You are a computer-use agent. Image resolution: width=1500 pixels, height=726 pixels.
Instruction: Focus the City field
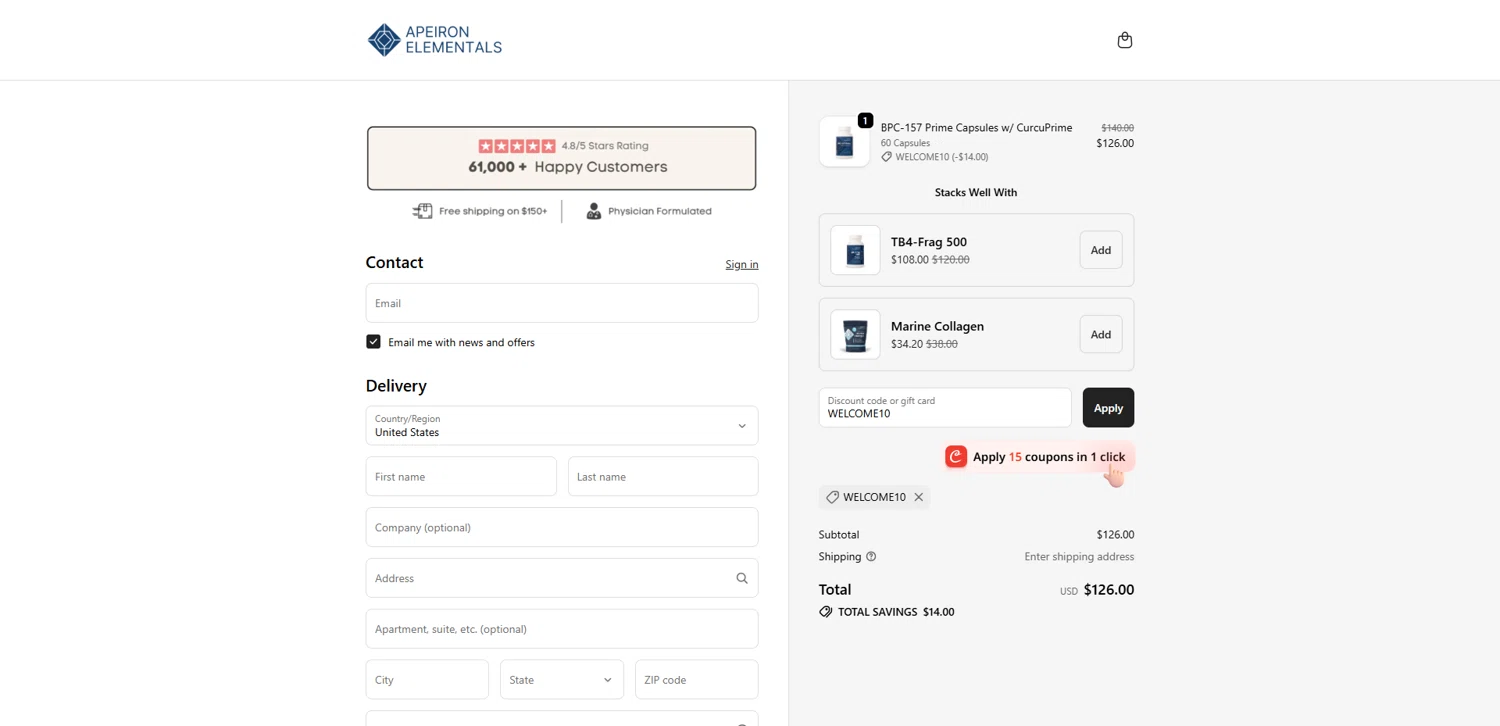[x=427, y=680]
